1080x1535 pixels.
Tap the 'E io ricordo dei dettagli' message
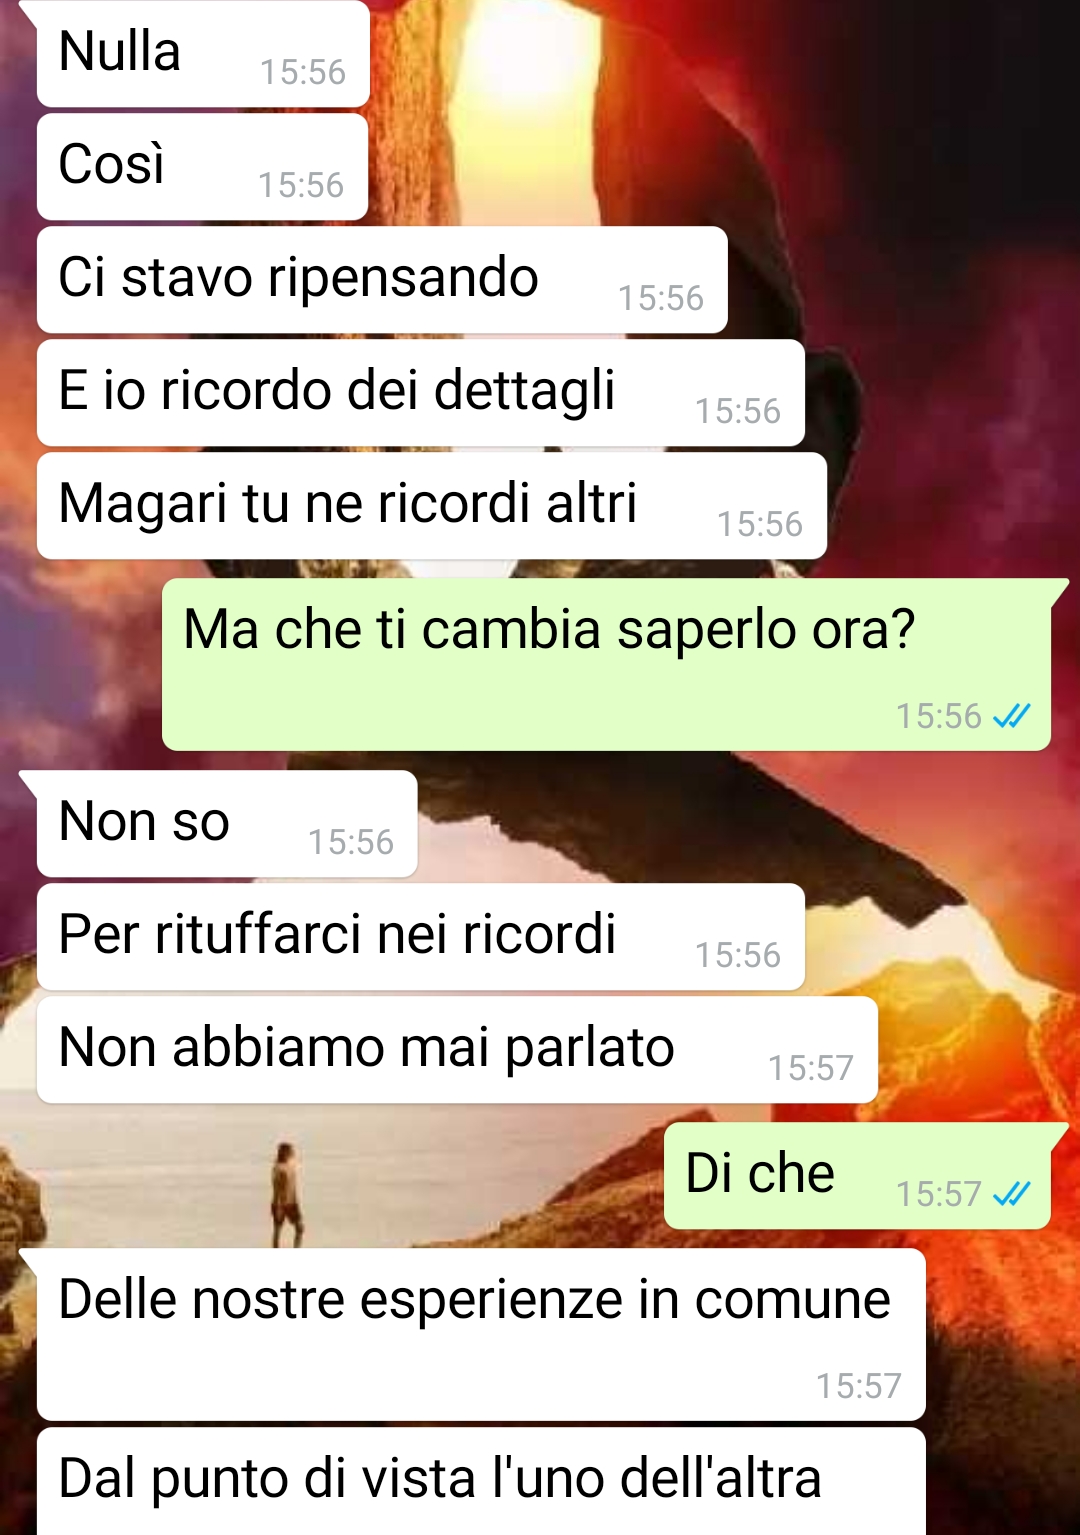click(421, 392)
